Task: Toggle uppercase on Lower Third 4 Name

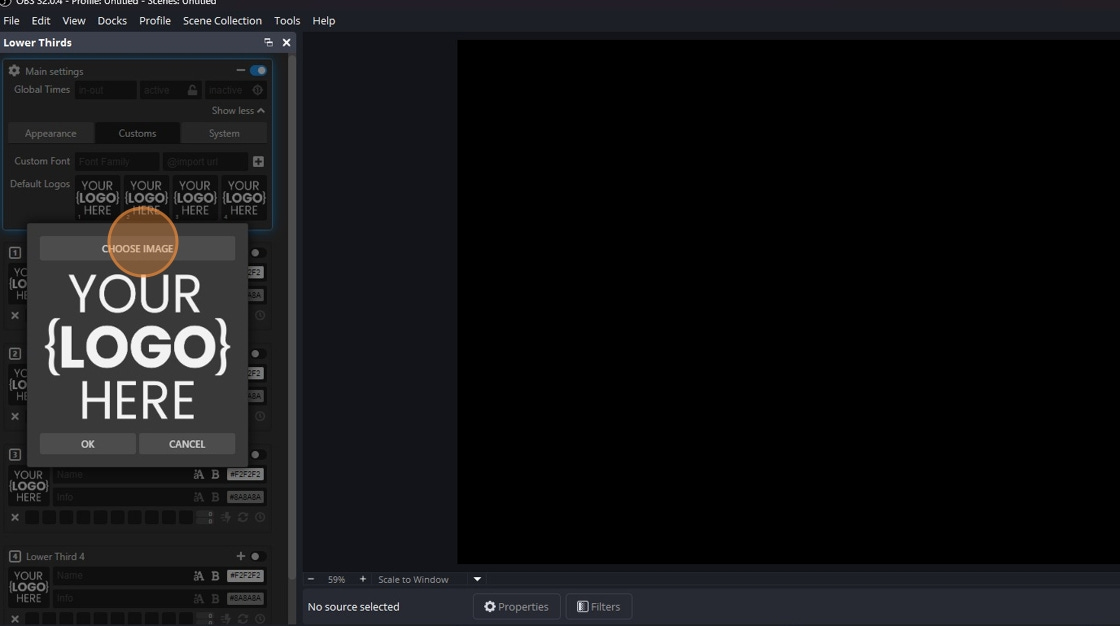Action: coord(199,575)
